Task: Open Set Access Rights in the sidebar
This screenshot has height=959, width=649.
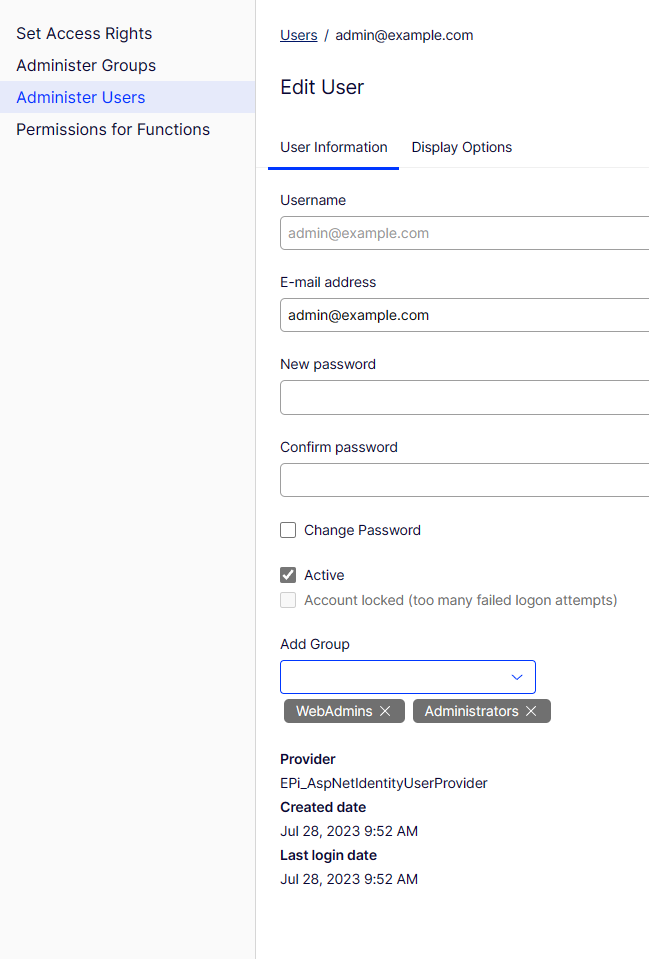Action: [84, 33]
